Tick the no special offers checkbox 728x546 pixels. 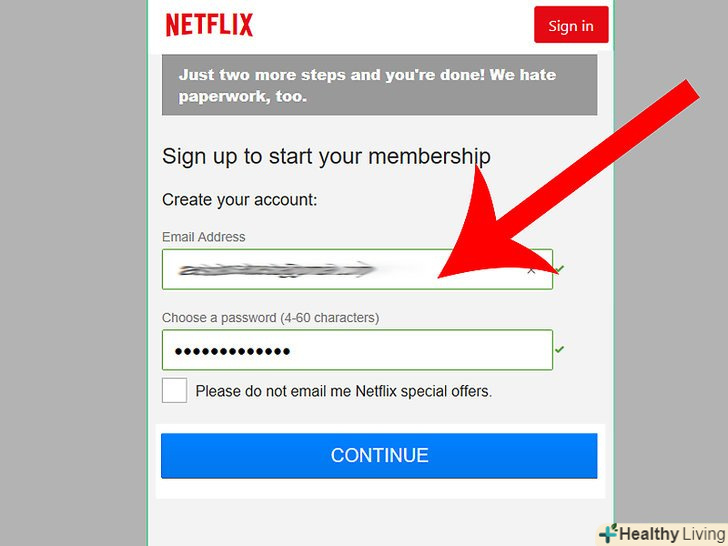(175, 390)
